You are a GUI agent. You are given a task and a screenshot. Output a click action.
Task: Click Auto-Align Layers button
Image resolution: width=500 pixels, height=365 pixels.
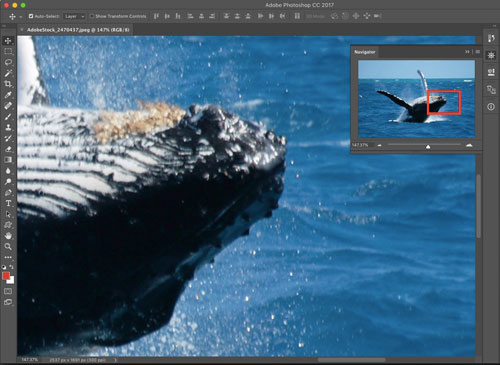(297, 16)
